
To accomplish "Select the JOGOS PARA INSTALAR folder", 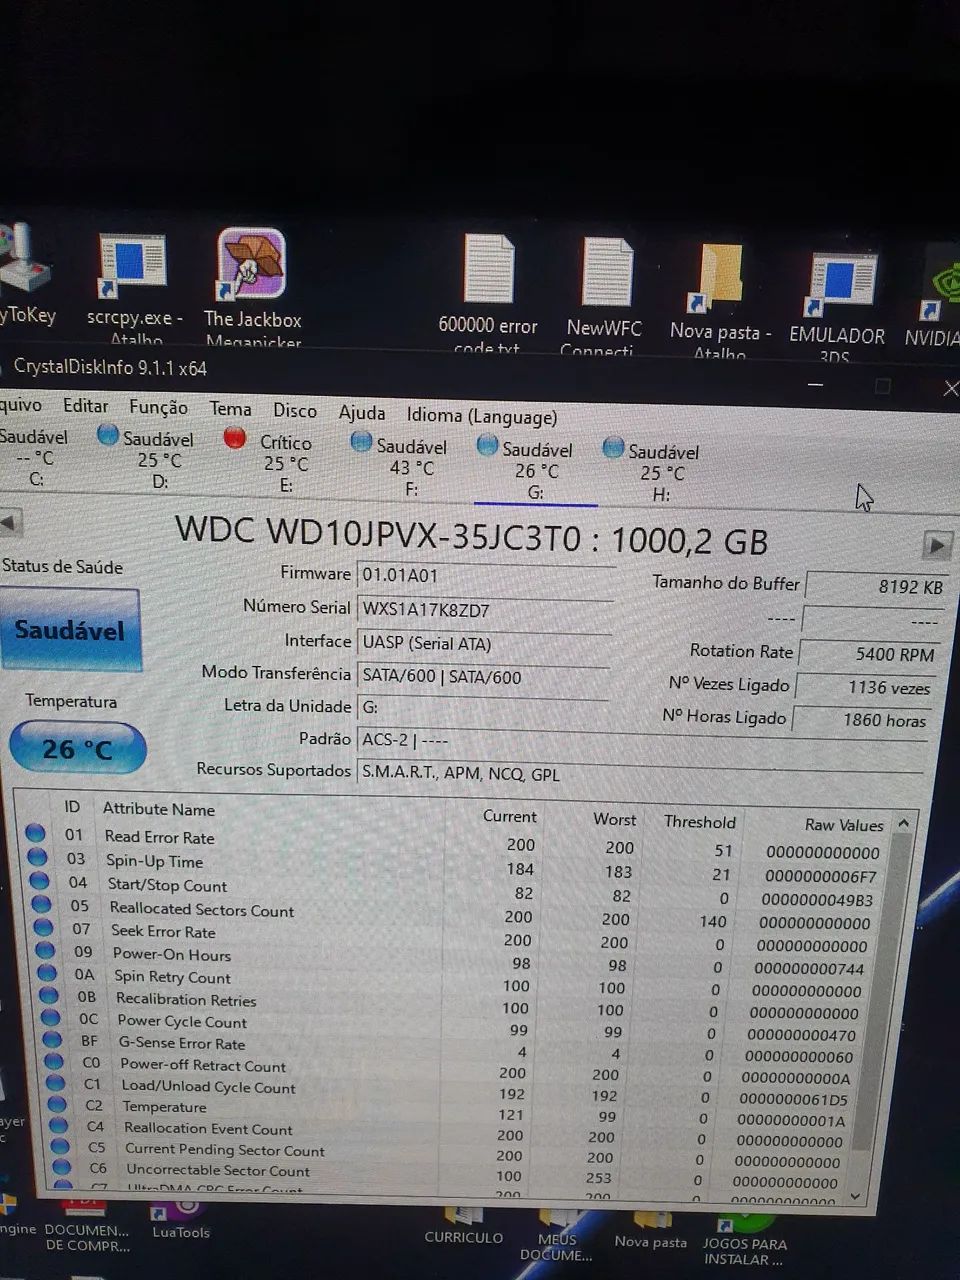I will tap(745, 1240).
